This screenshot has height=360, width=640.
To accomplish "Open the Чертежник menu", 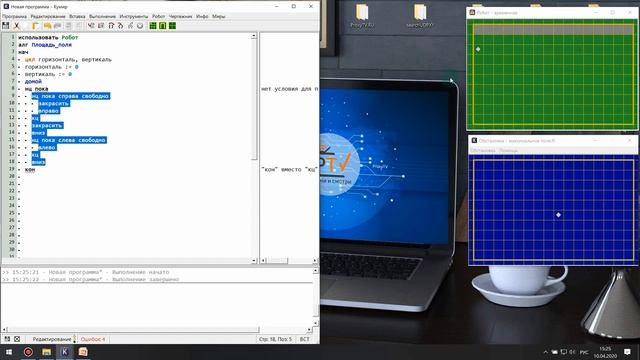I will 180,16.
